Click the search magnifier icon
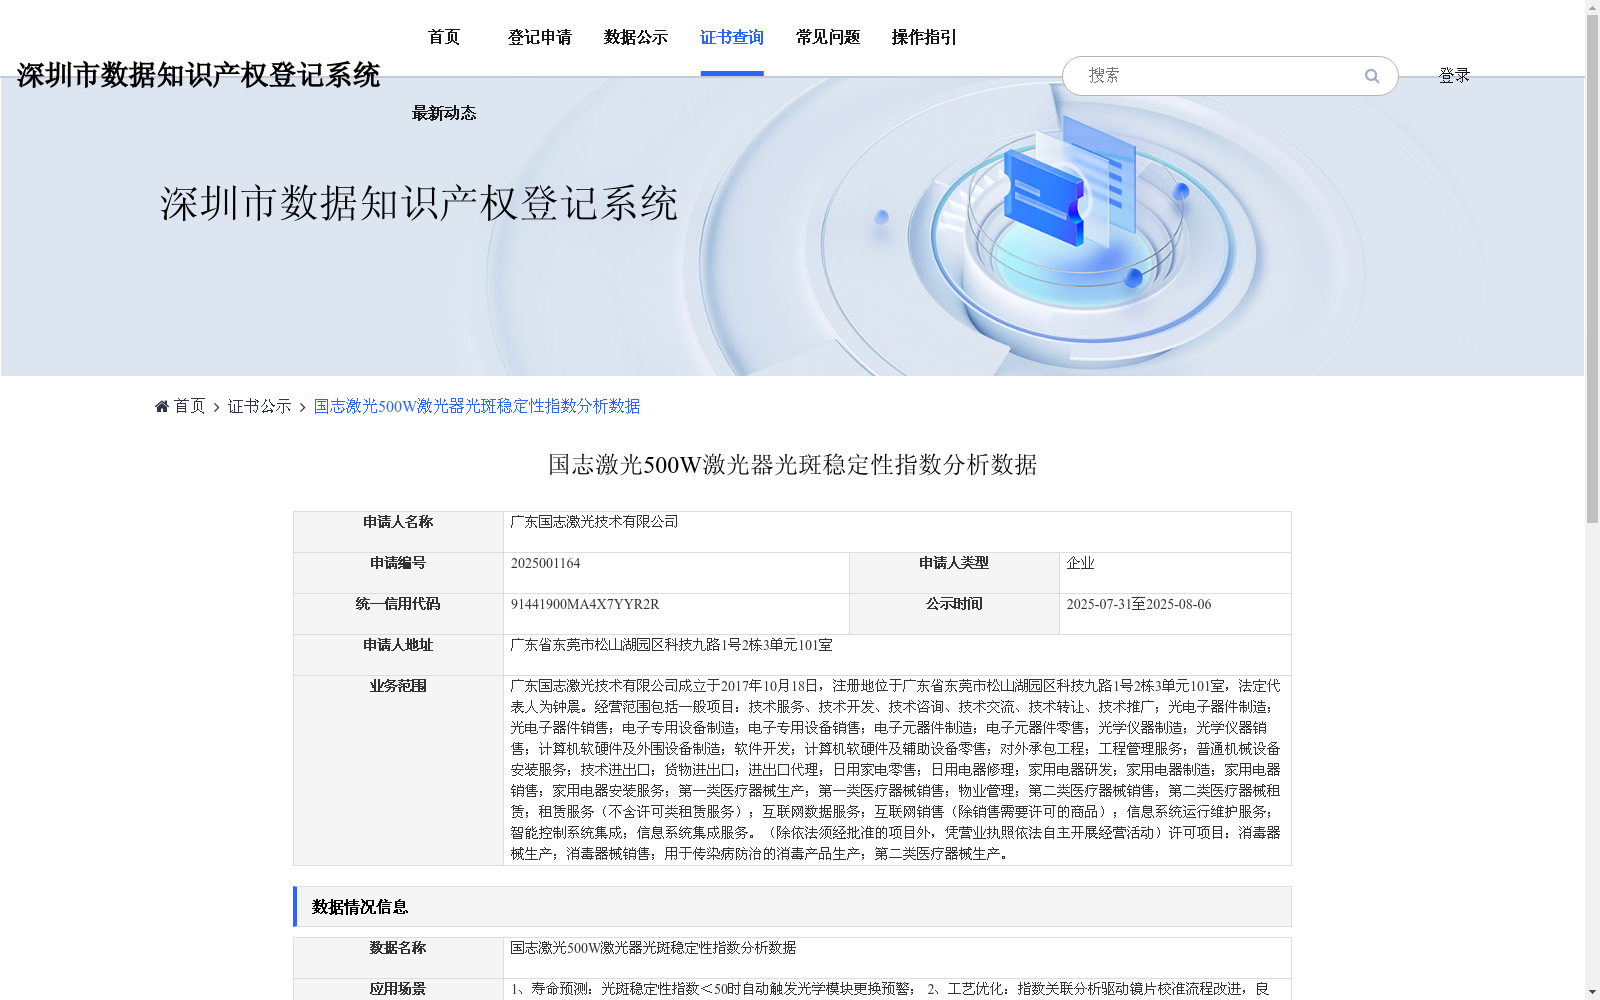 coord(1372,76)
